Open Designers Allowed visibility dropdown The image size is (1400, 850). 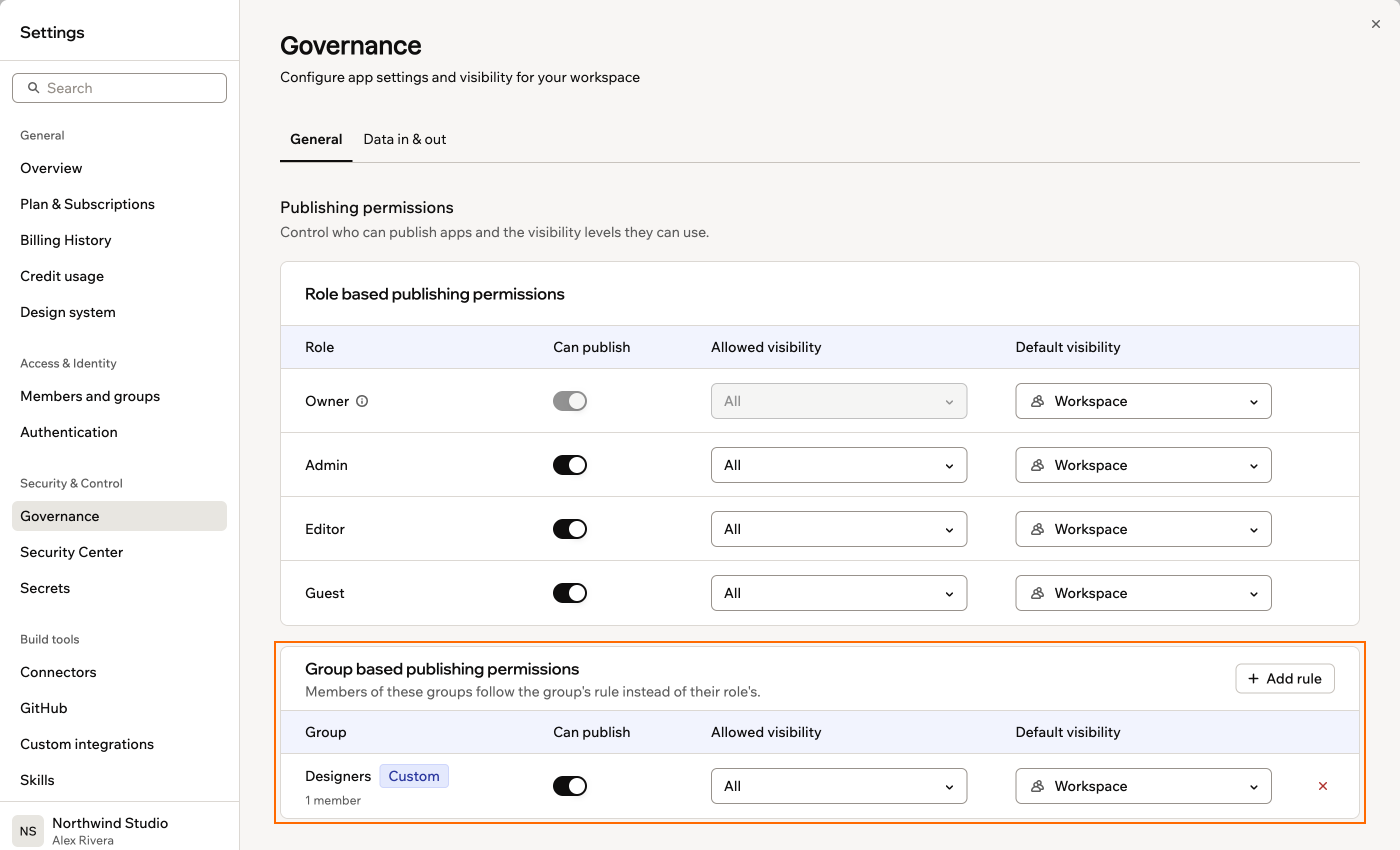point(839,786)
